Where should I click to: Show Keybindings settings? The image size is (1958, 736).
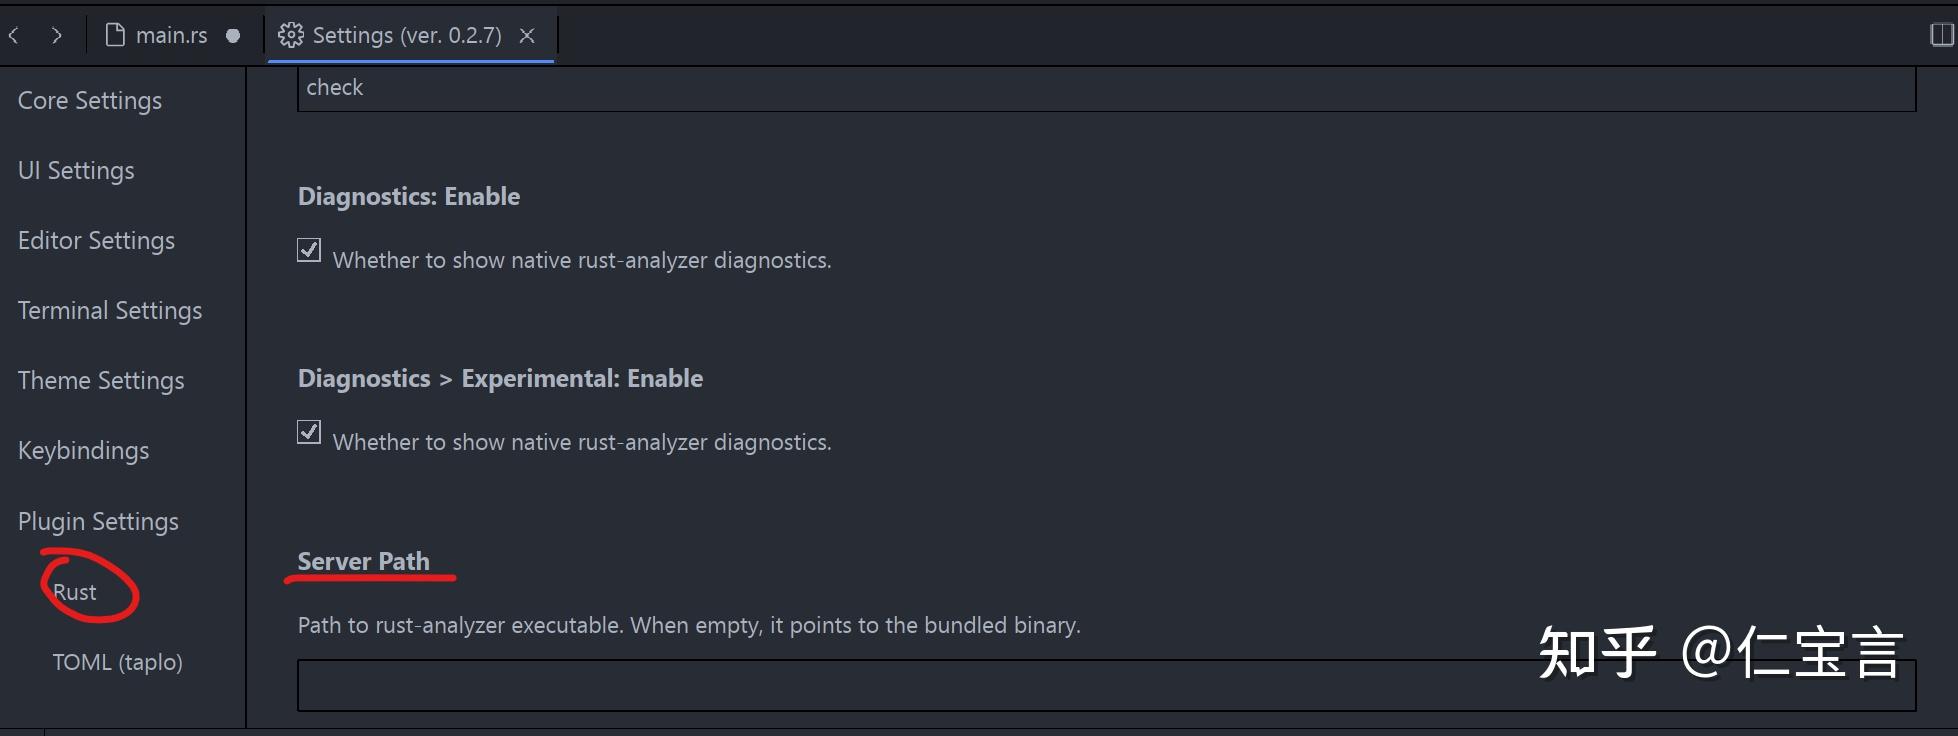83,451
